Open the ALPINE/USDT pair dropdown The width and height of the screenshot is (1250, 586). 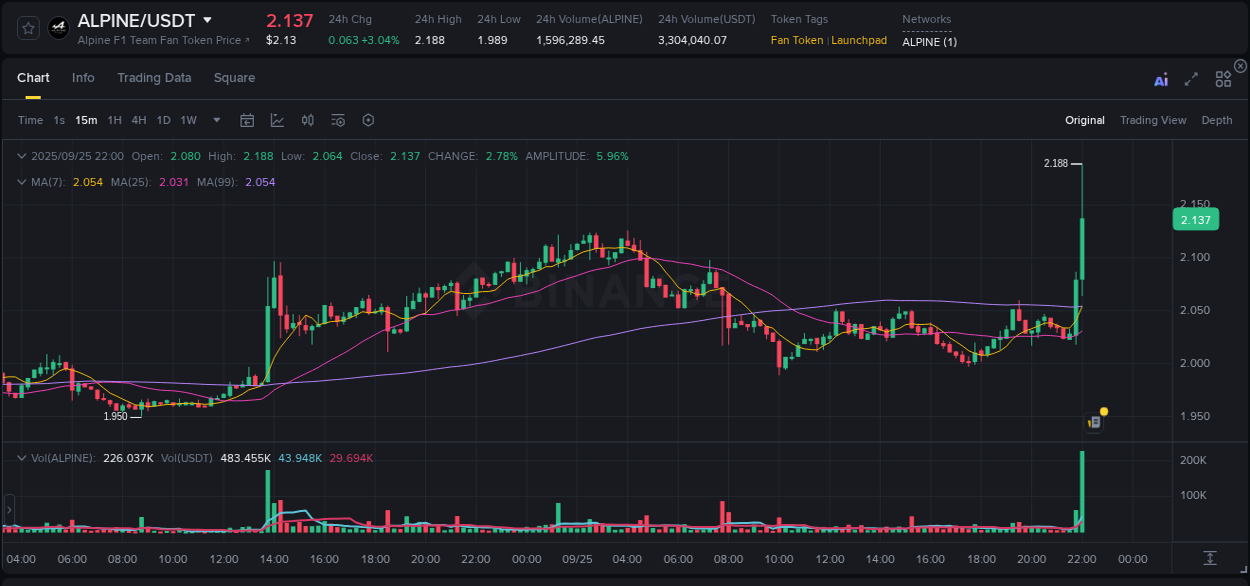207,19
